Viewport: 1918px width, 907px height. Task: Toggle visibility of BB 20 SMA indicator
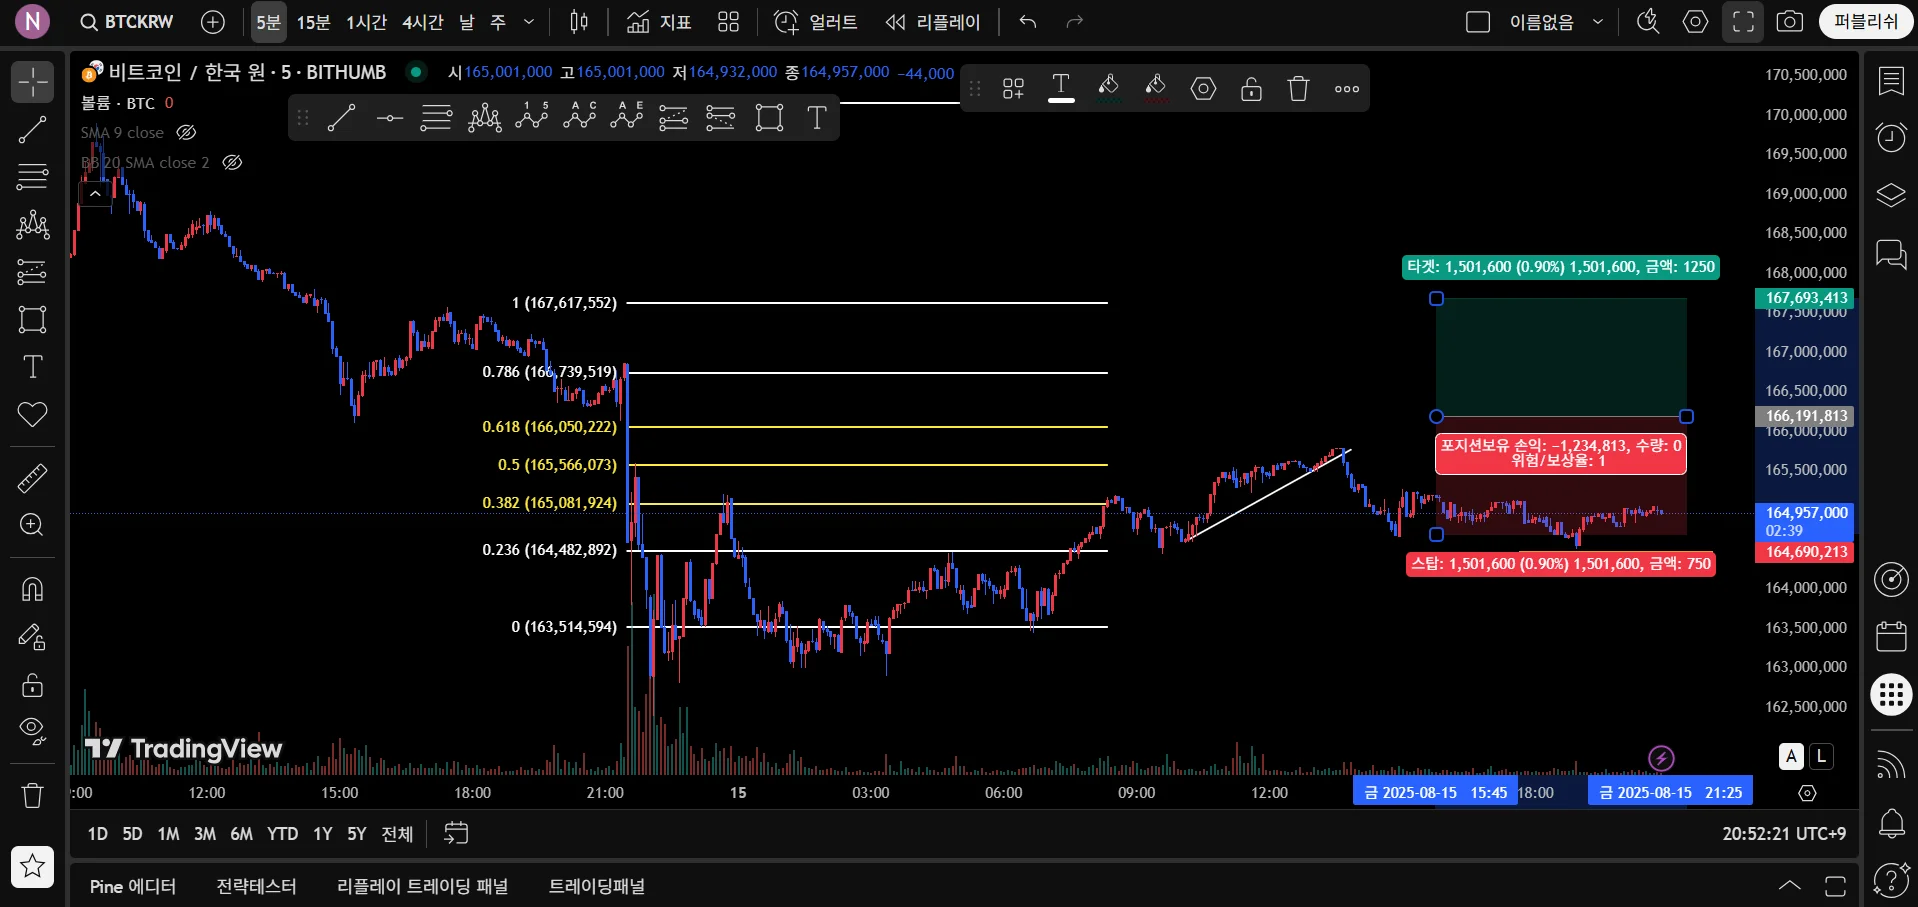click(232, 162)
